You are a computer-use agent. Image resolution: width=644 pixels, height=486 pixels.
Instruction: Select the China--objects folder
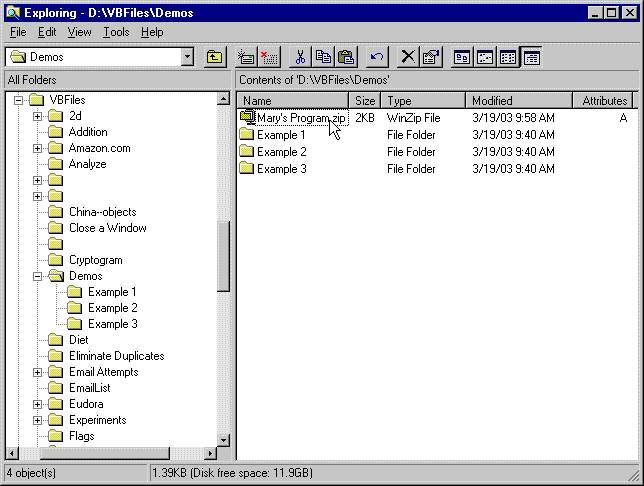(103, 212)
